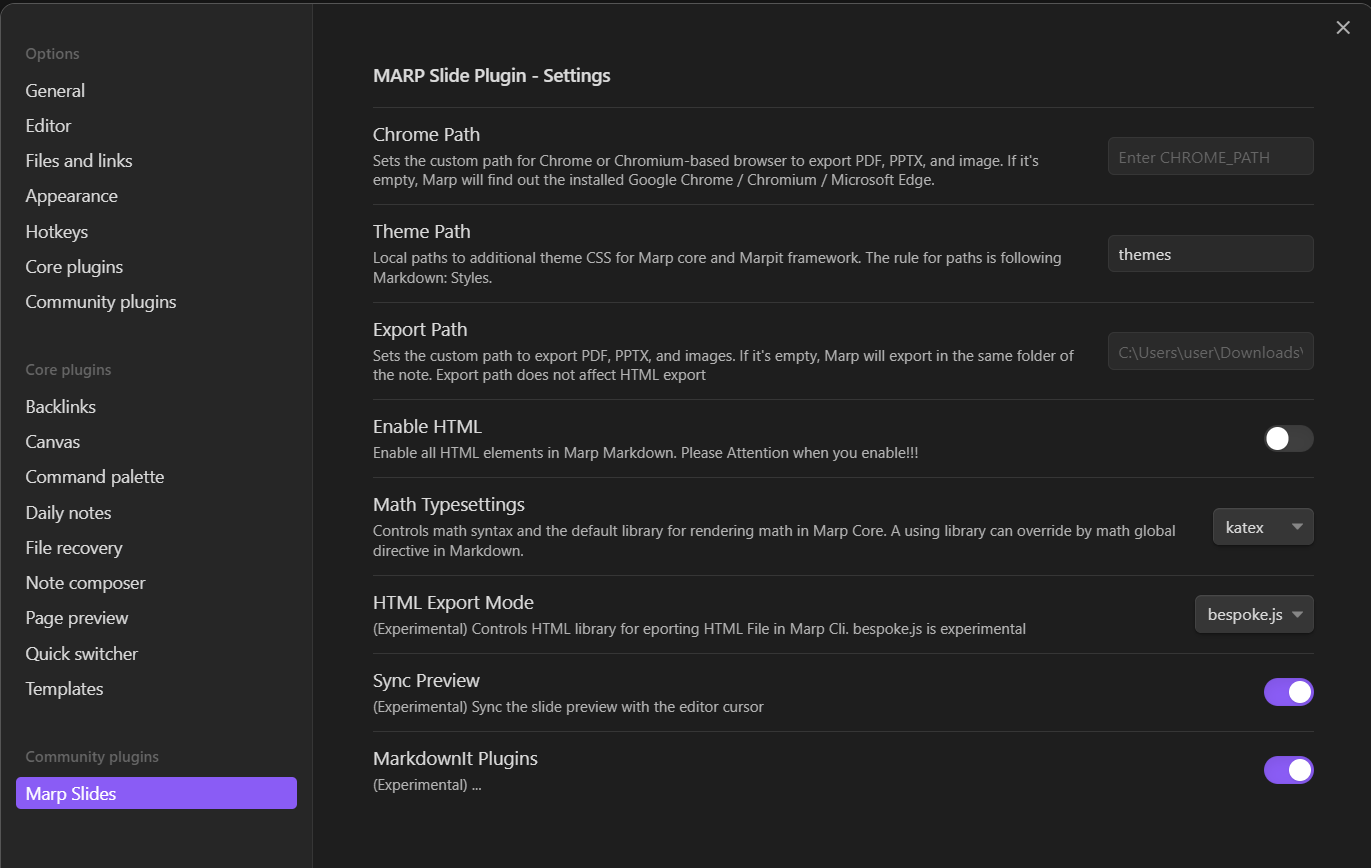Open the Math Typesettings katex dropdown
This screenshot has height=868, width=1371.
click(x=1263, y=527)
